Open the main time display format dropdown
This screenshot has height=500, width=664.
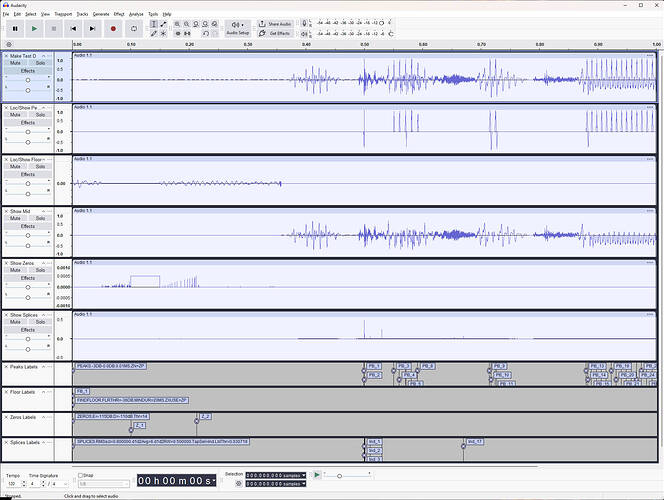pos(213,481)
